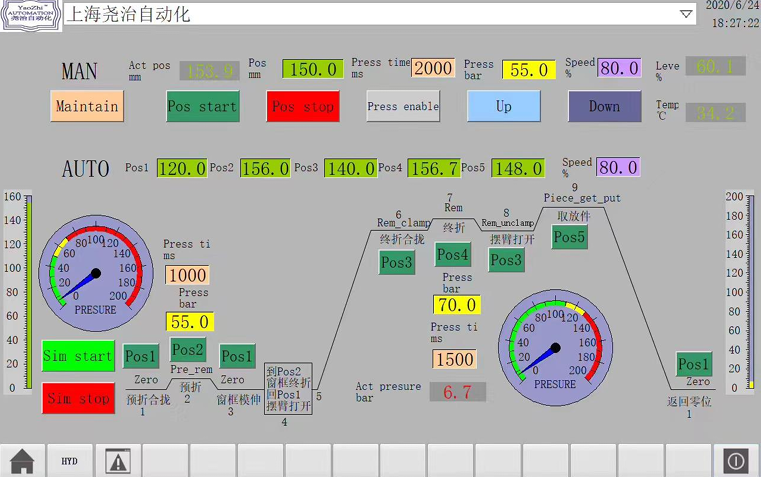
Task: Expand the top title bar dropdown arrow
Action: click(686, 14)
